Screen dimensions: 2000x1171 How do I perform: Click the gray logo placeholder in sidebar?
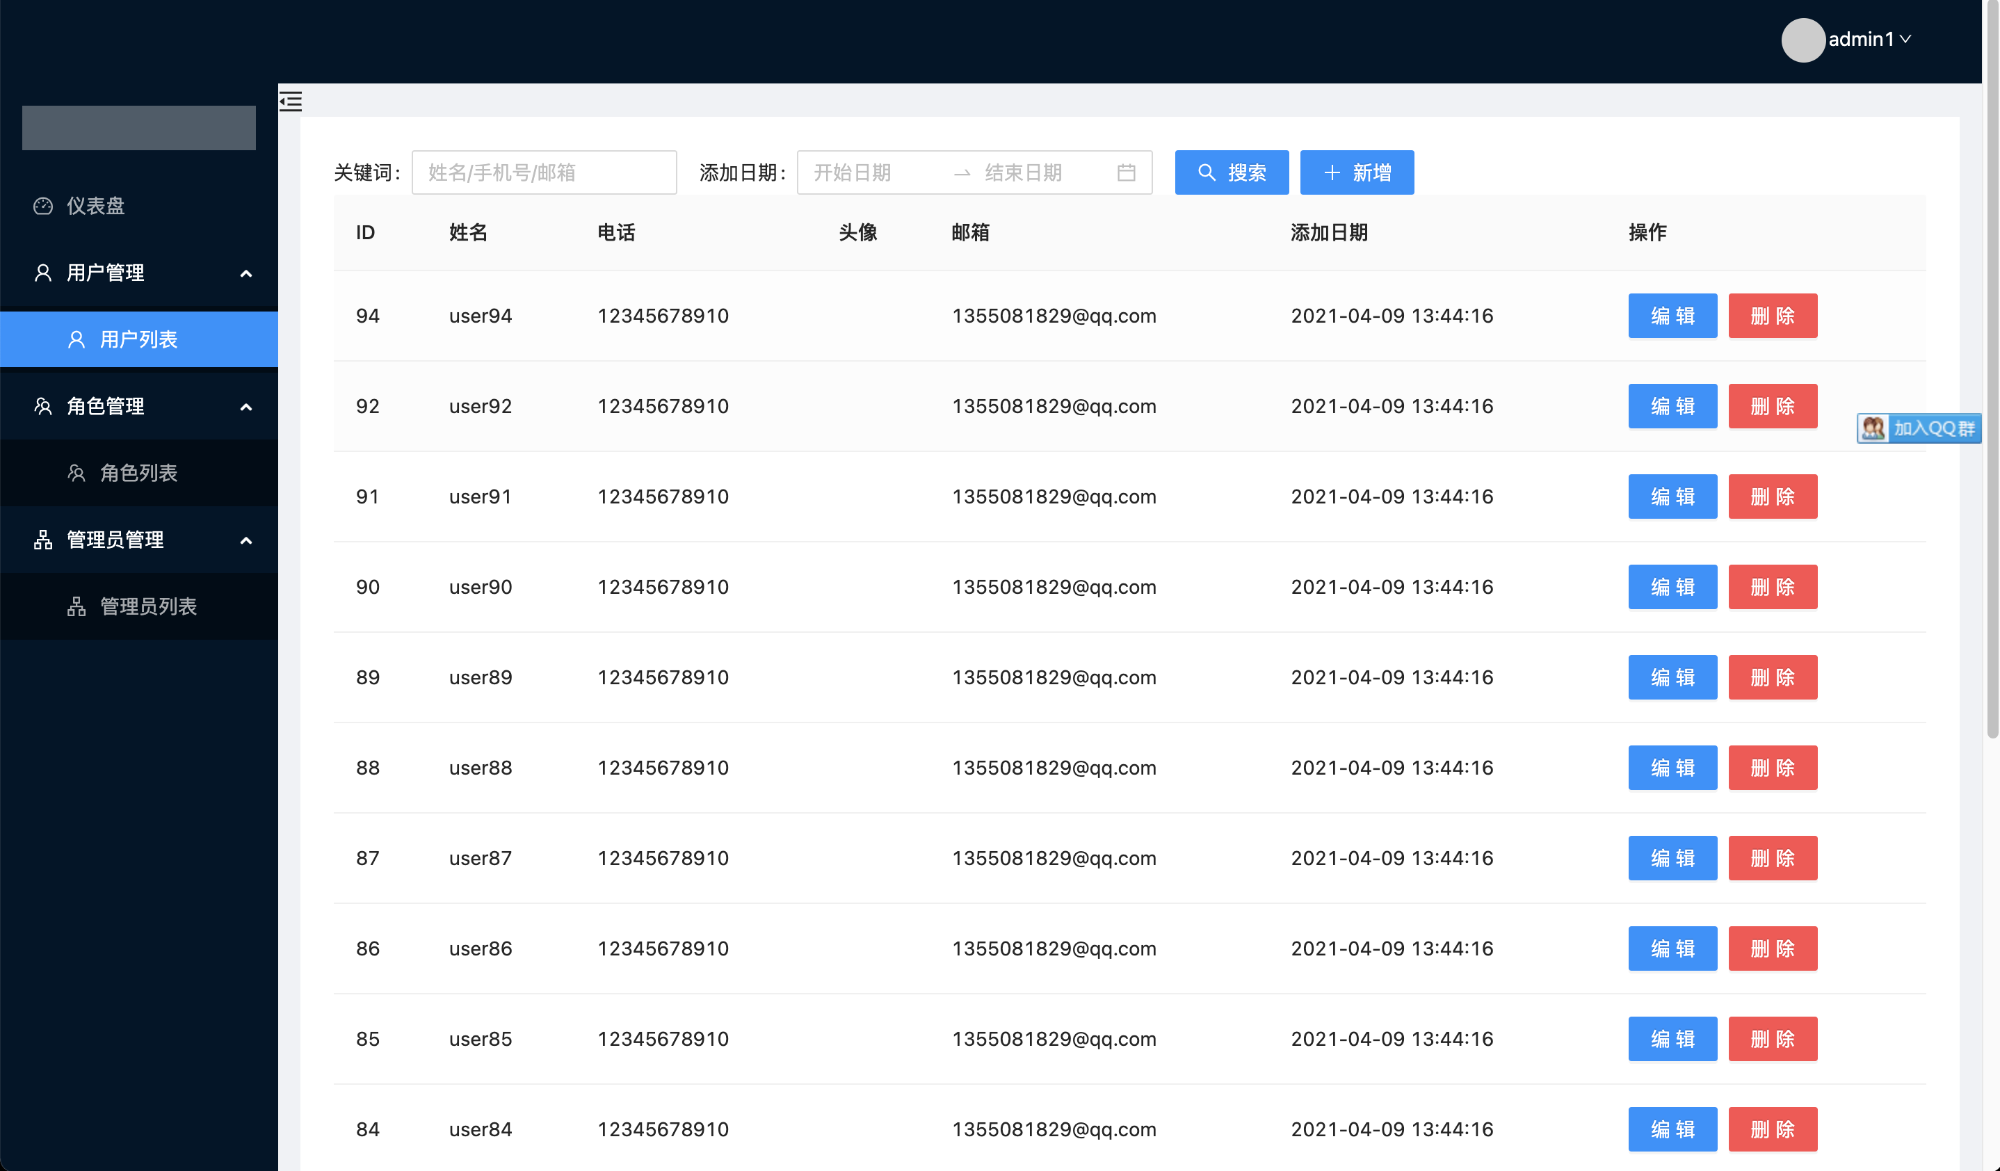click(139, 128)
